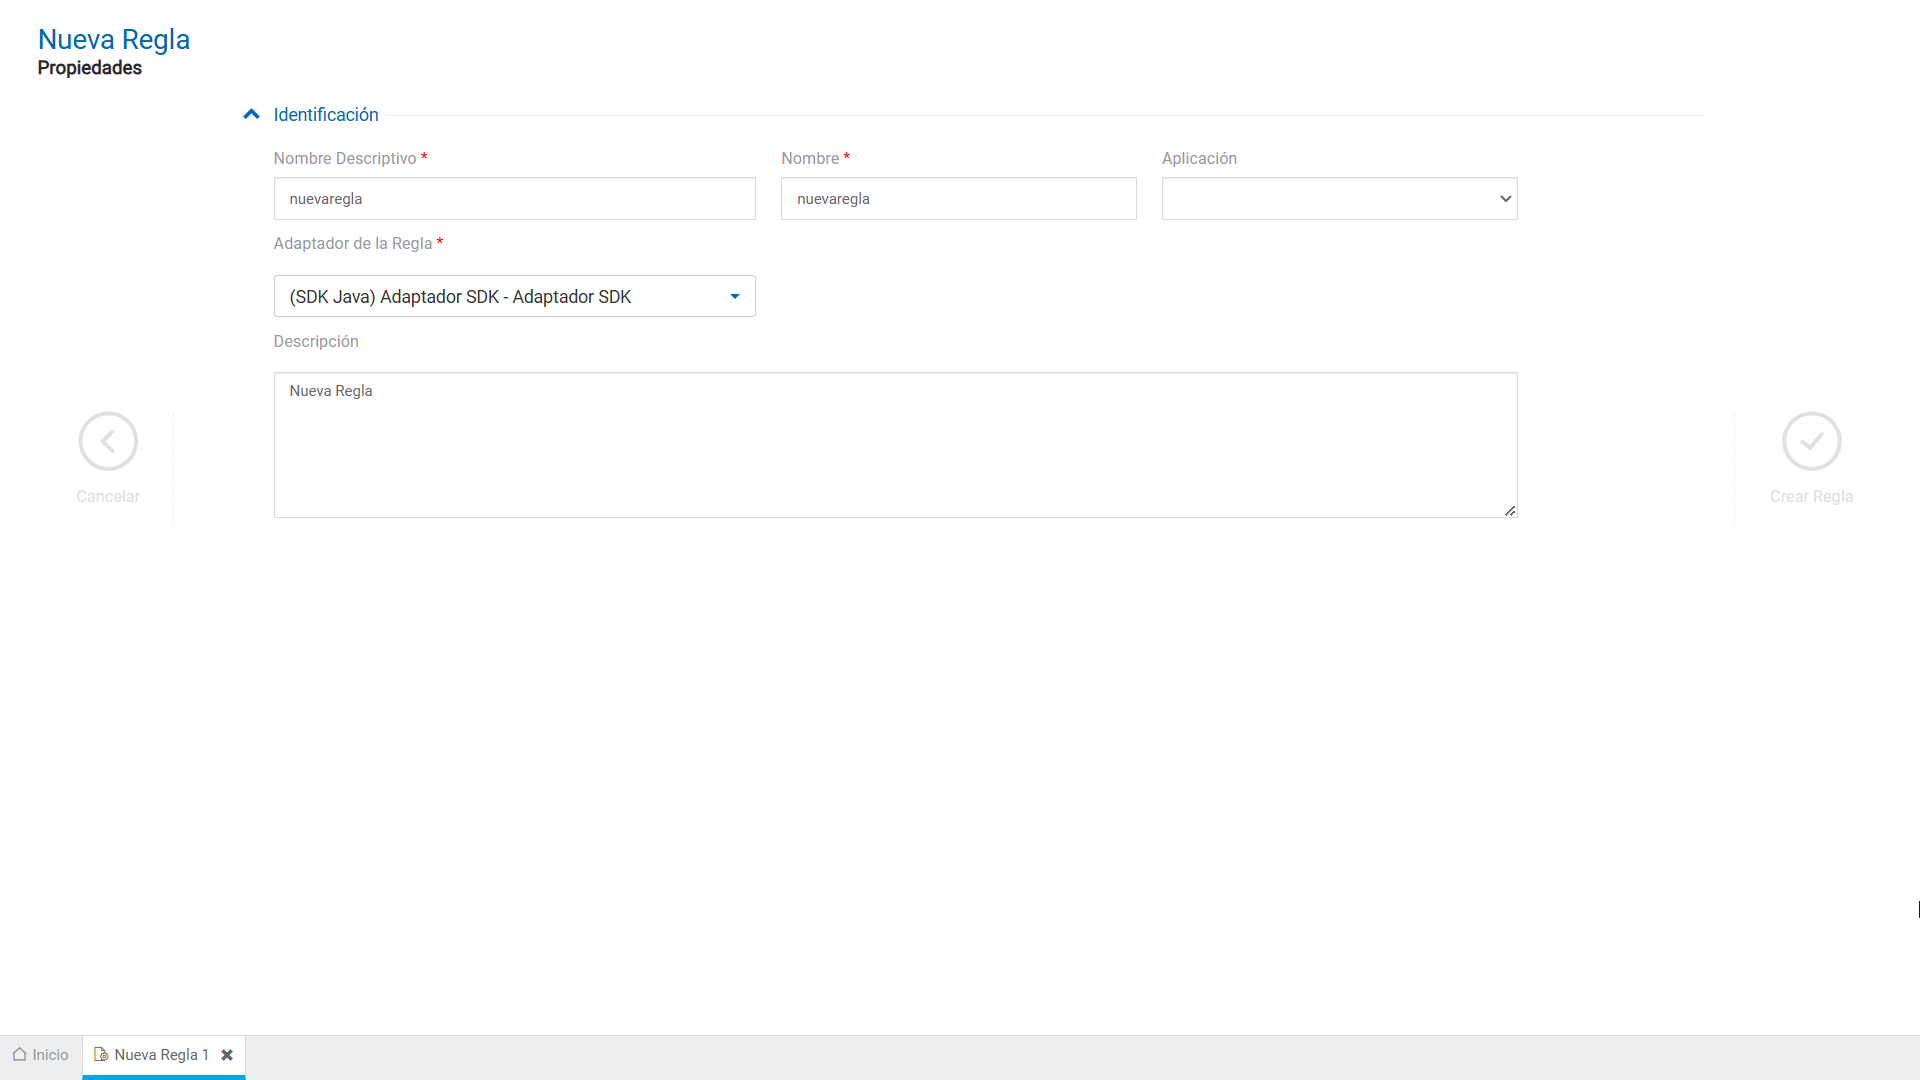Click the caret arrow in the Adaptador SDK selector
The image size is (1920, 1080).
coord(735,297)
